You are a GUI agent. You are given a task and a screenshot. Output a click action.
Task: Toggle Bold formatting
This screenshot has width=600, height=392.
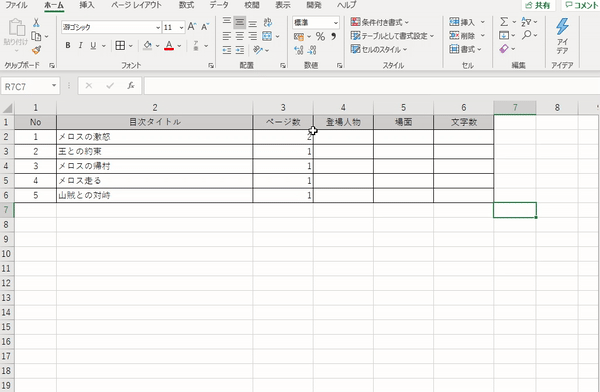(68, 46)
